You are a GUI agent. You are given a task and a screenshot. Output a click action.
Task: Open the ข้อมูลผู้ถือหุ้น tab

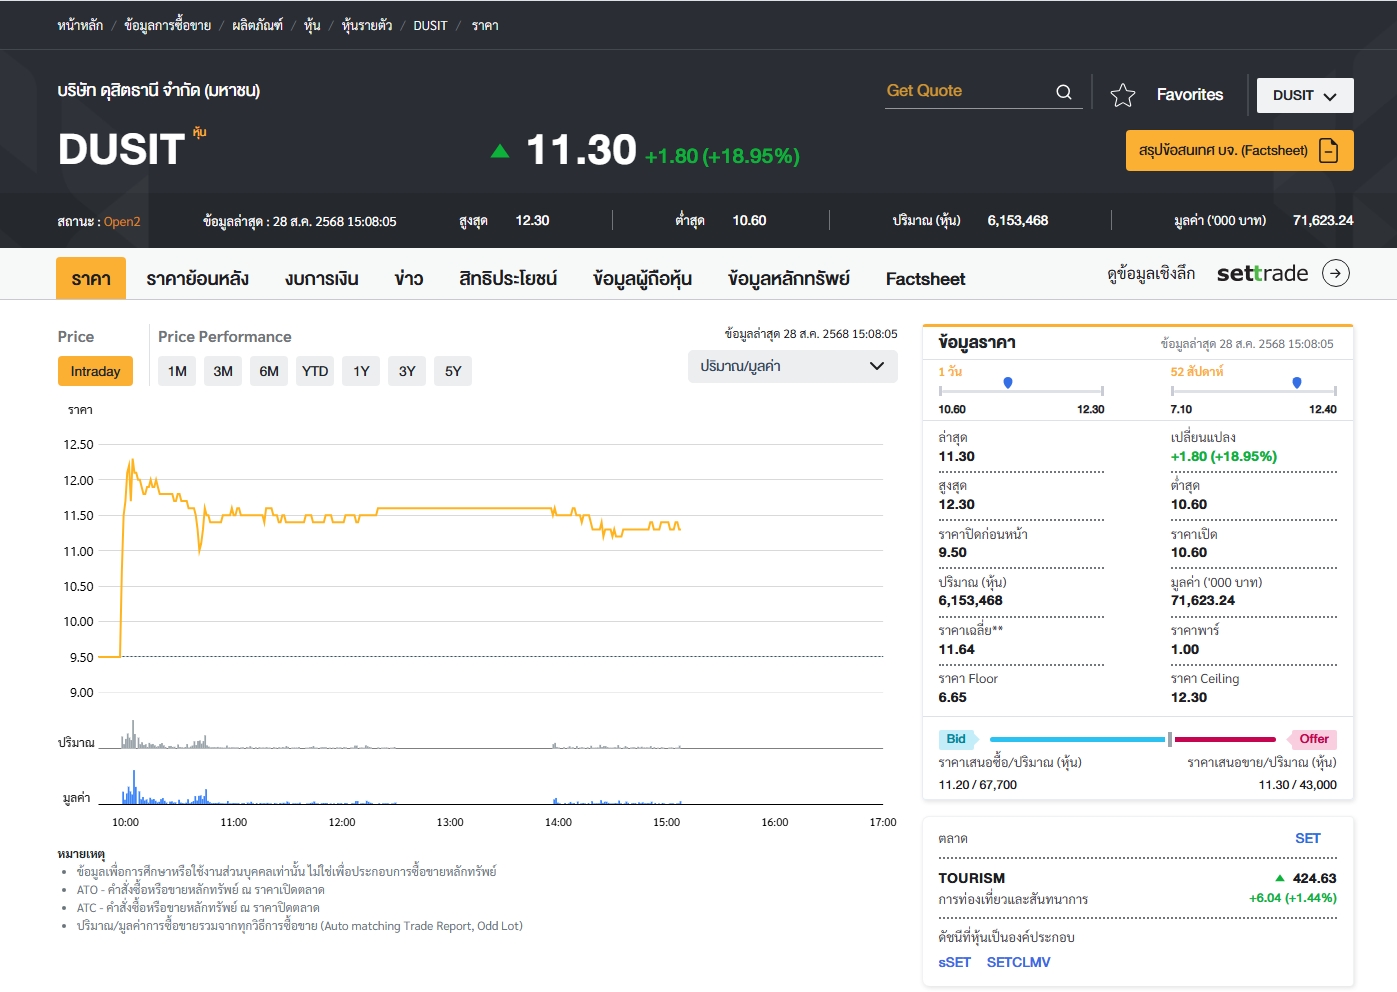point(642,278)
